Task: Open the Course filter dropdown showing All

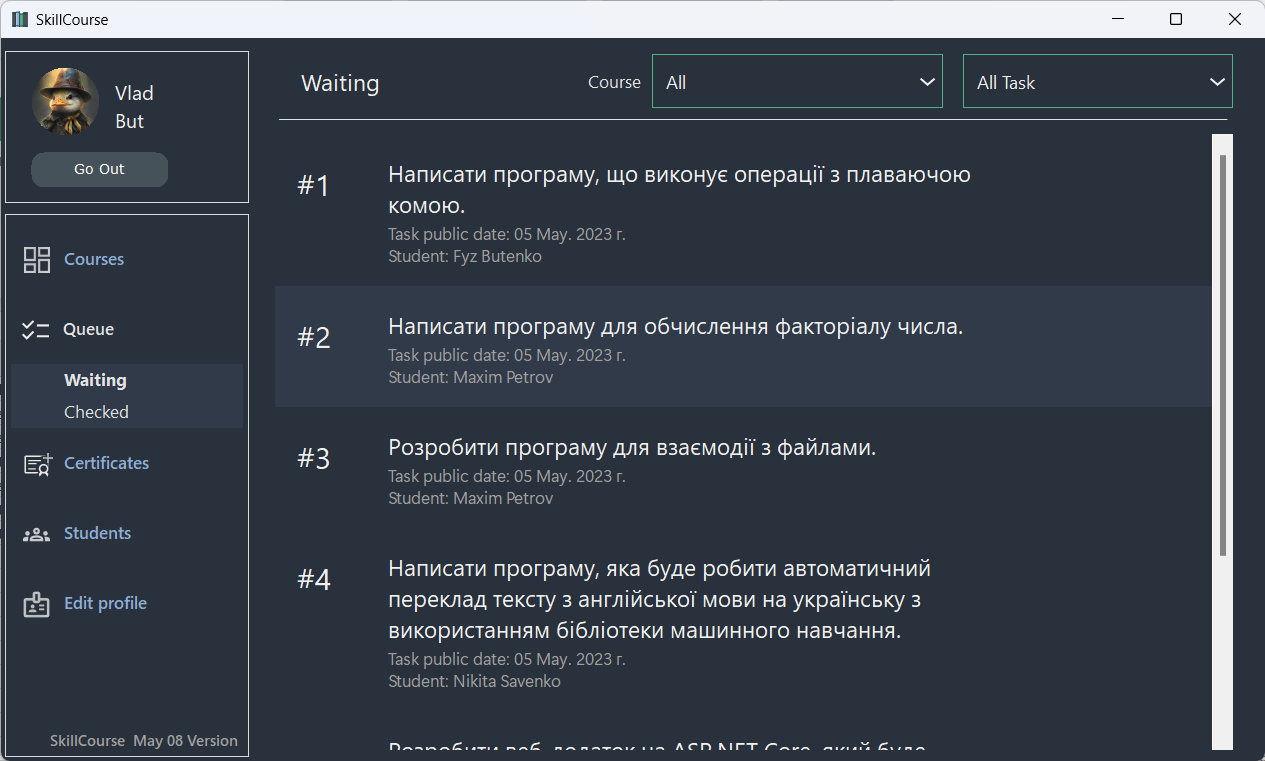Action: [797, 81]
